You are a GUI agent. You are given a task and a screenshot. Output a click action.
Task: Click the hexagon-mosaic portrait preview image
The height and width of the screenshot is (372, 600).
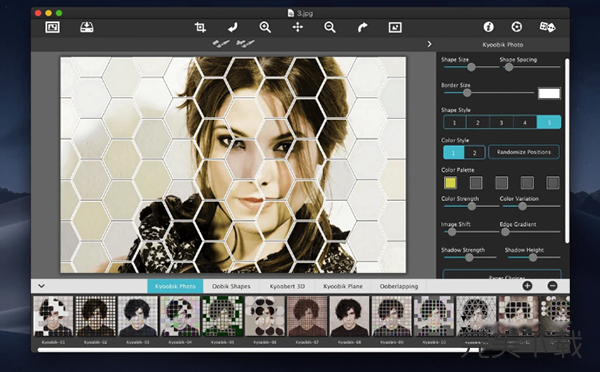click(x=233, y=165)
